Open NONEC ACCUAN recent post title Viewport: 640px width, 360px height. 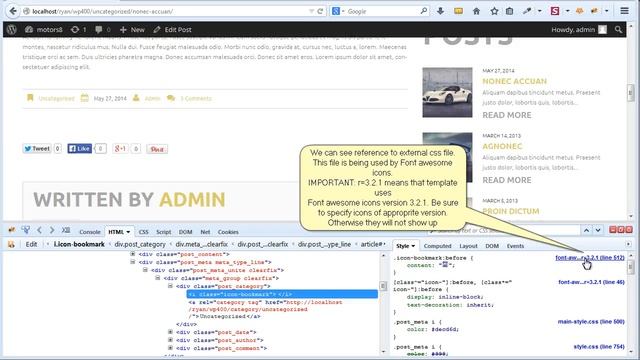[514, 81]
